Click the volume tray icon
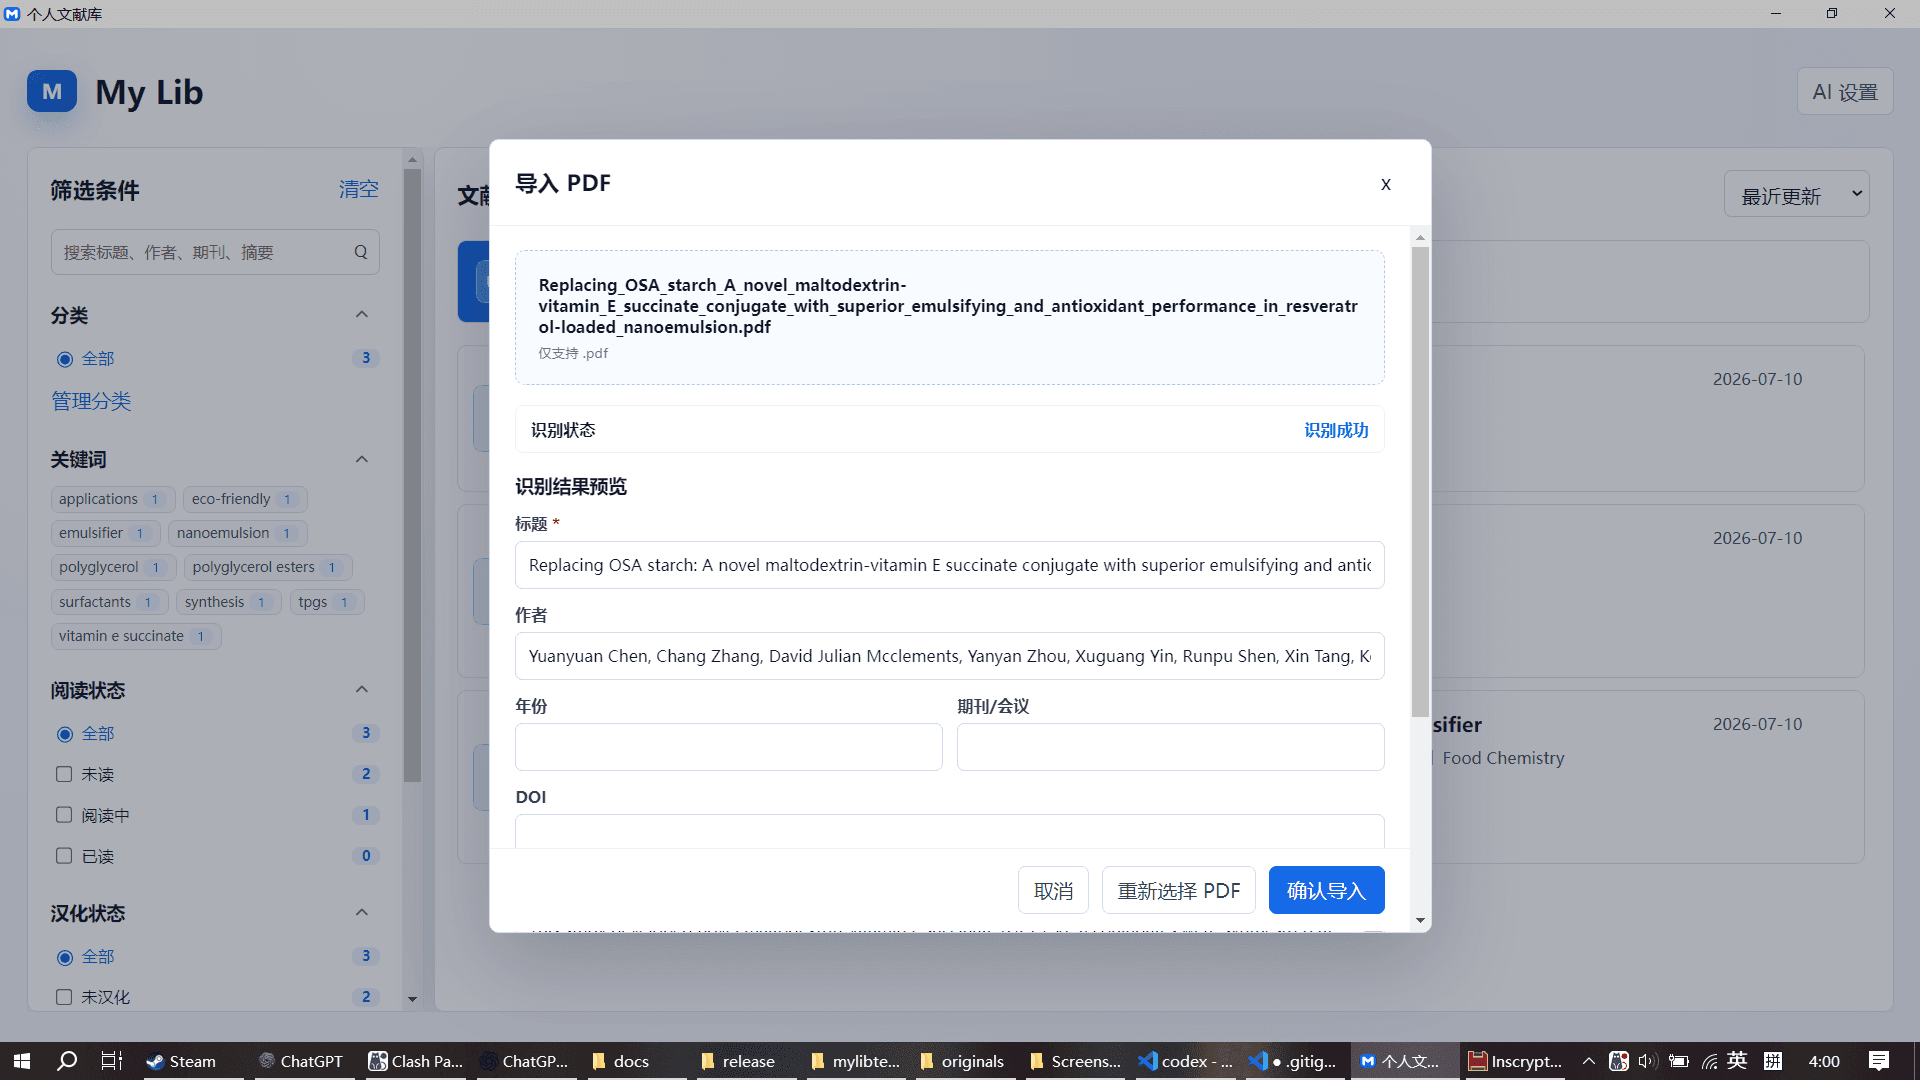This screenshot has width=1920, height=1080. (1648, 1061)
